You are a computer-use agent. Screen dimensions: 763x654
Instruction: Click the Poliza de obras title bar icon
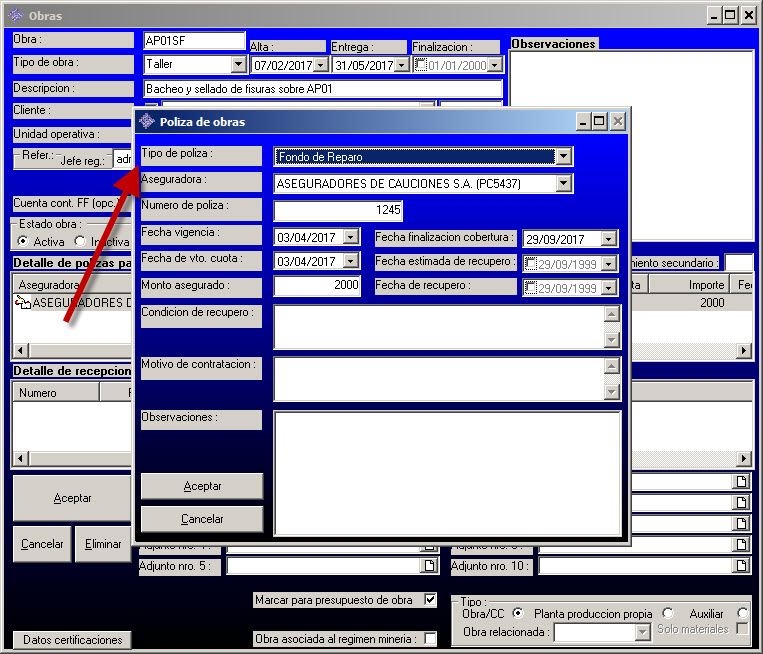(148, 122)
